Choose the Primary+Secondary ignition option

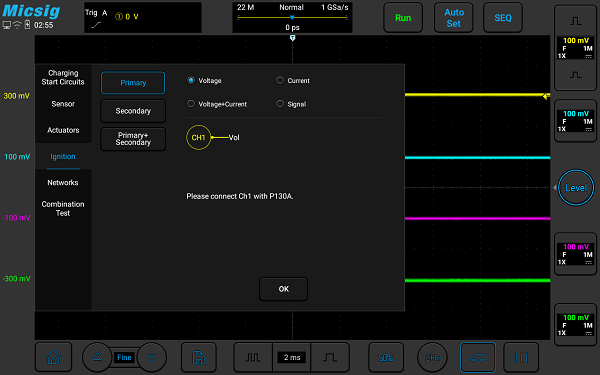[133, 139]
